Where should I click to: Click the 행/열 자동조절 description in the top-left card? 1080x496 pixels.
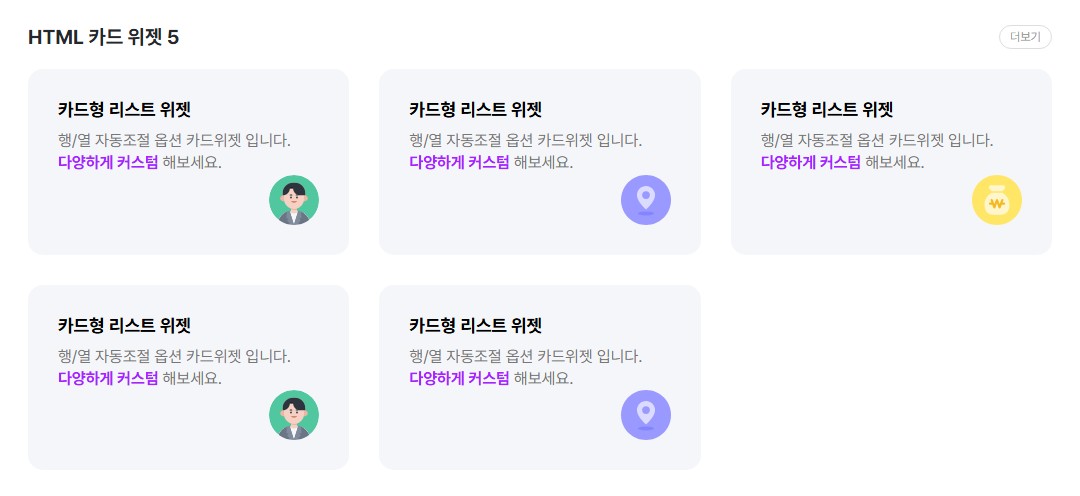point(174,140)
